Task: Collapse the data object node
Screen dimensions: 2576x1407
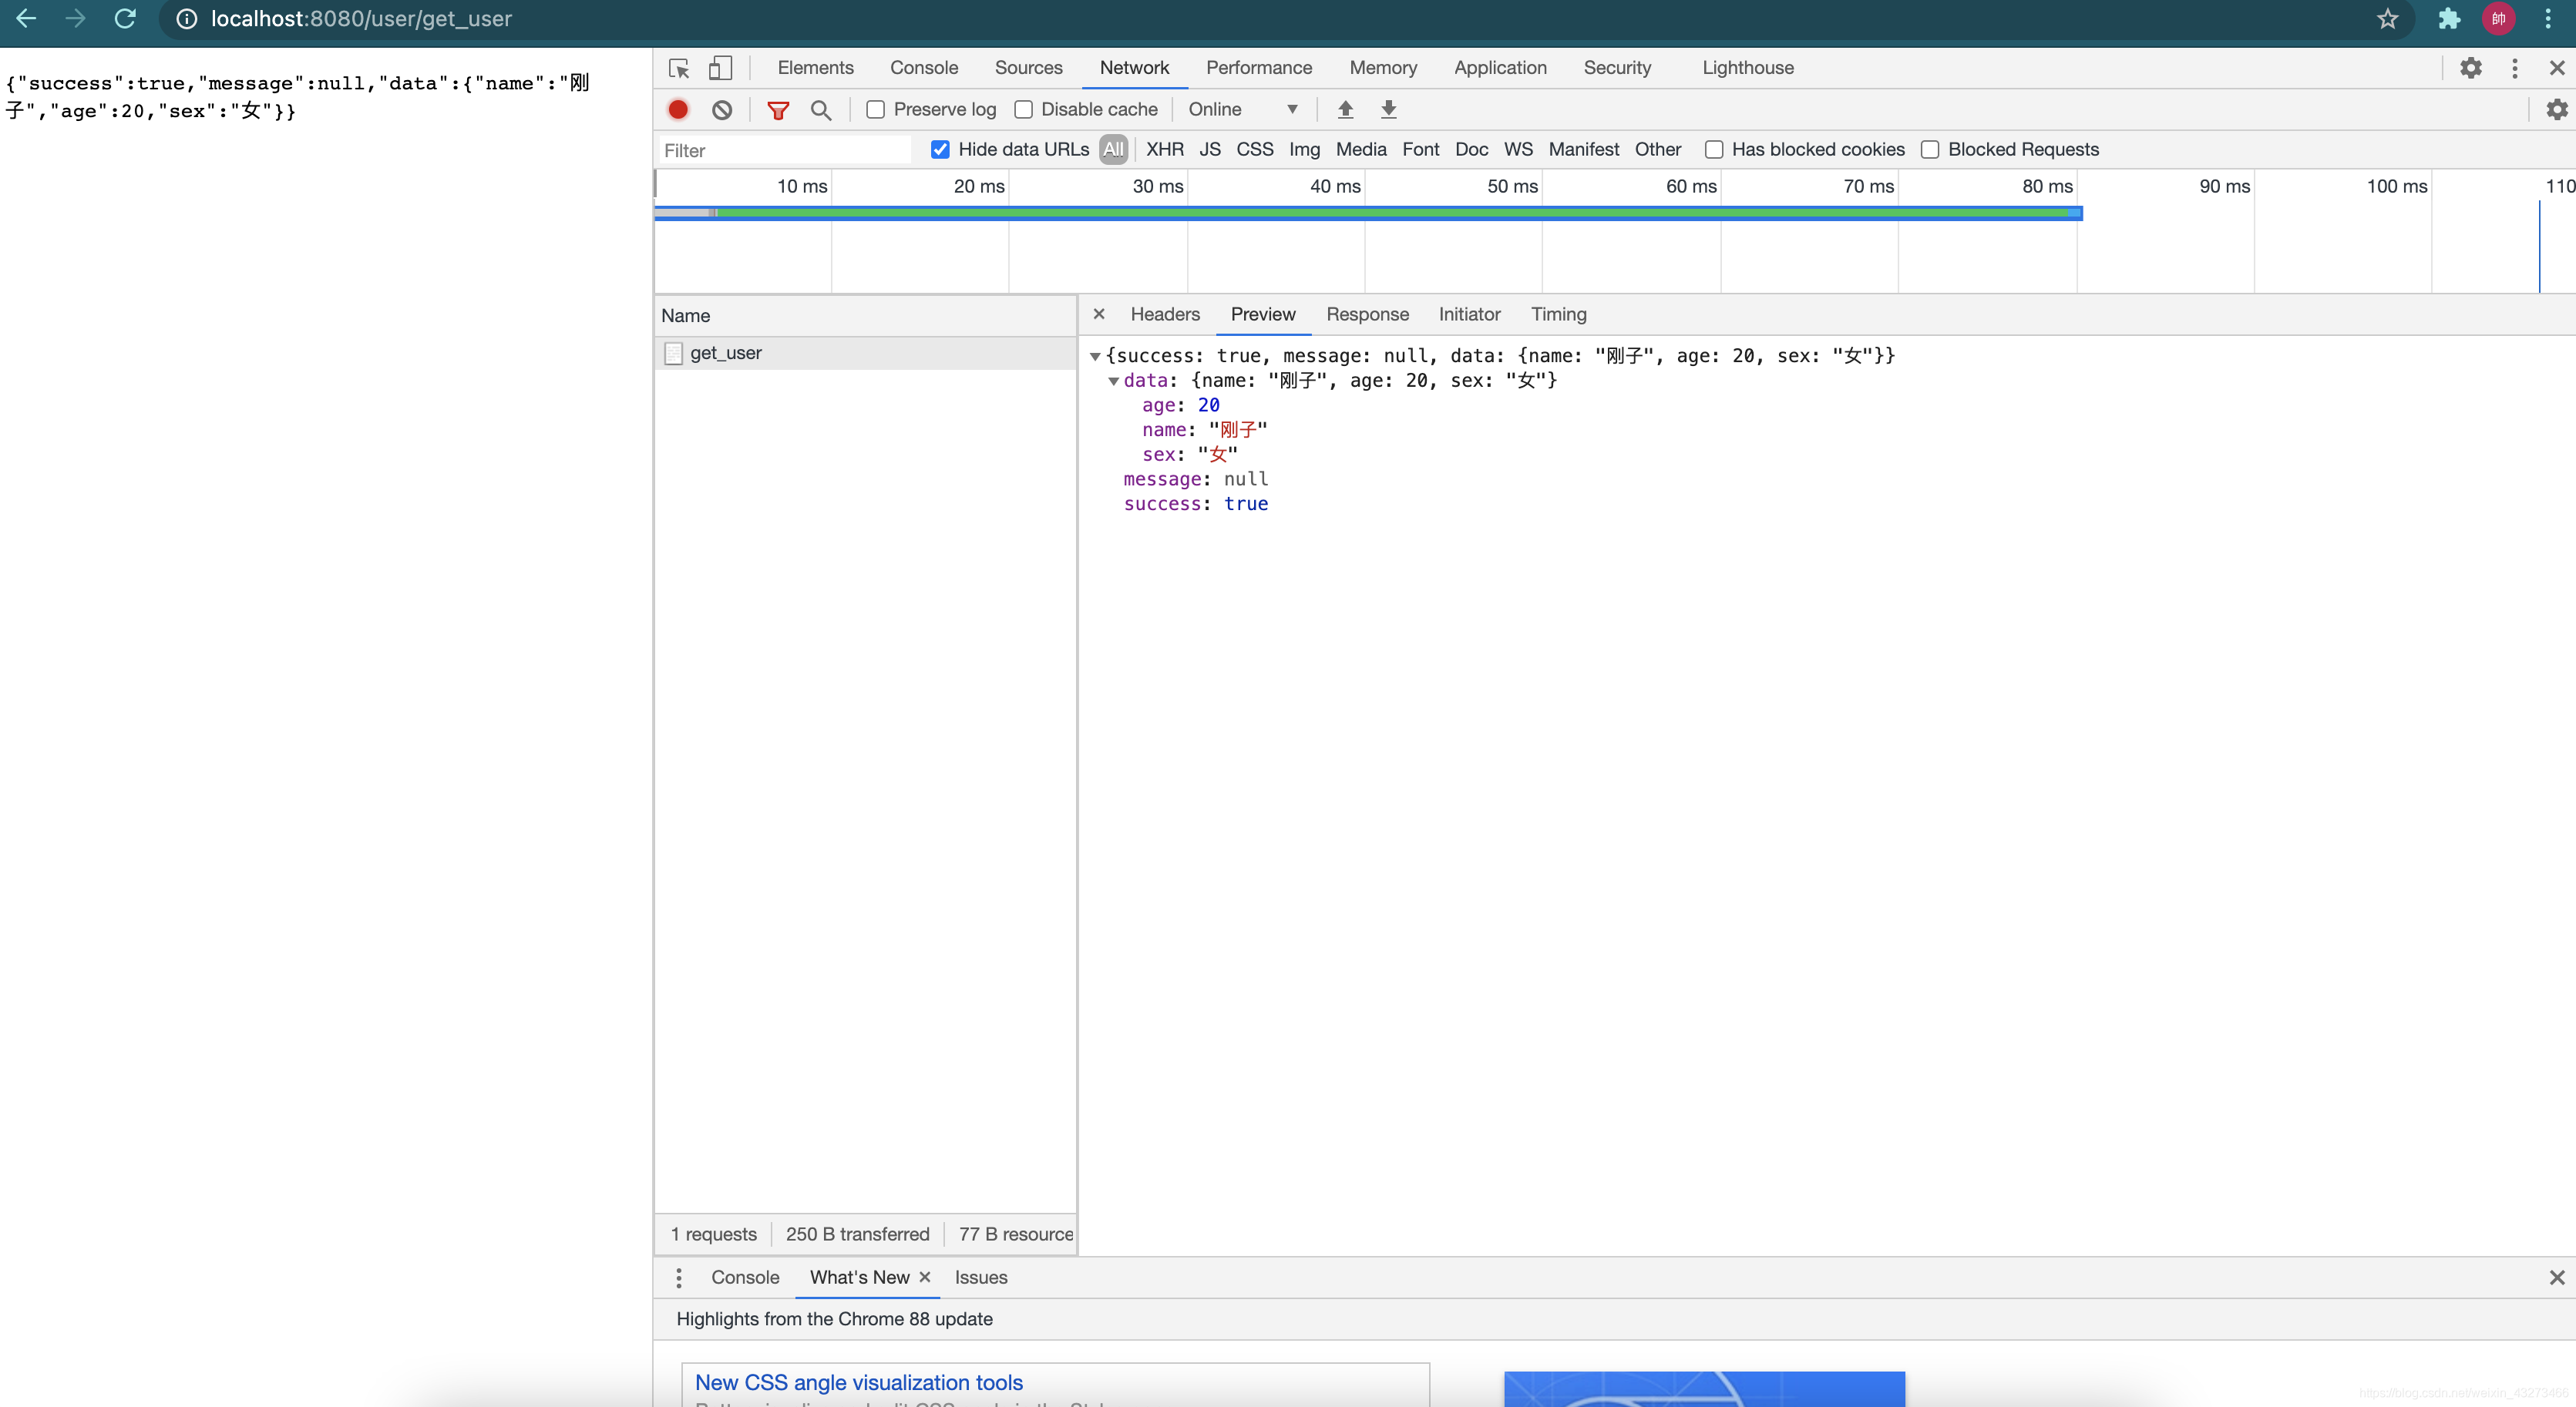Action: (x=1113, y=381)
